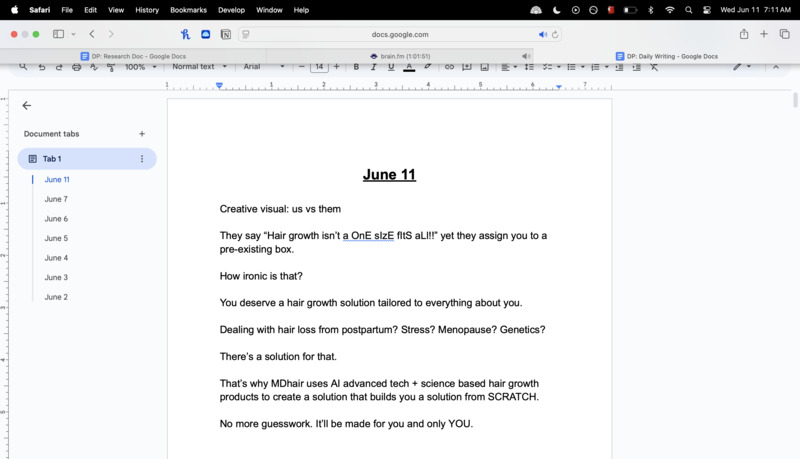Open the Safari share sheet
Screen dimensions: 800x459
pyautogui.click(x=744, y=34)
